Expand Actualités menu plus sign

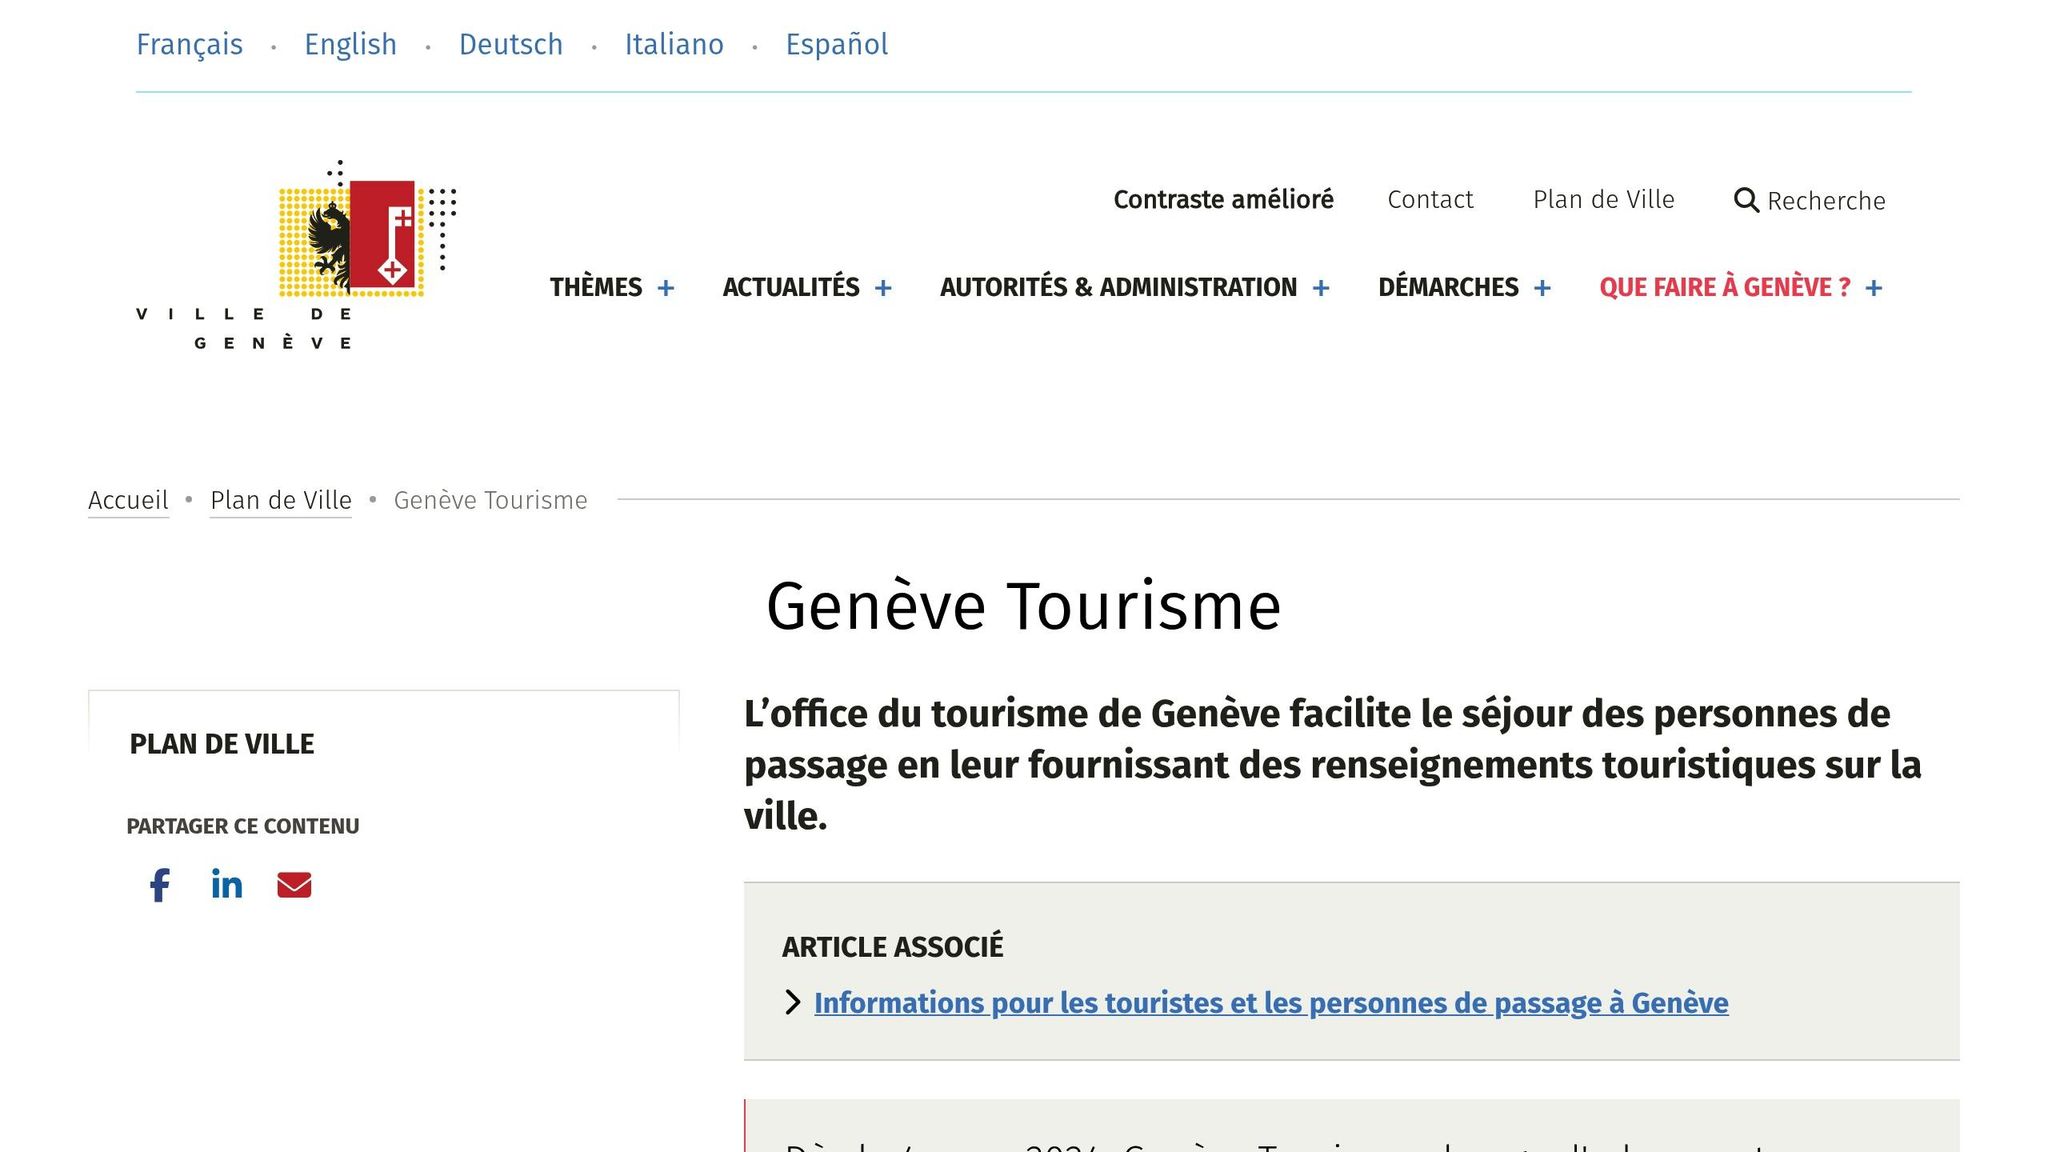tap(883, 288)
